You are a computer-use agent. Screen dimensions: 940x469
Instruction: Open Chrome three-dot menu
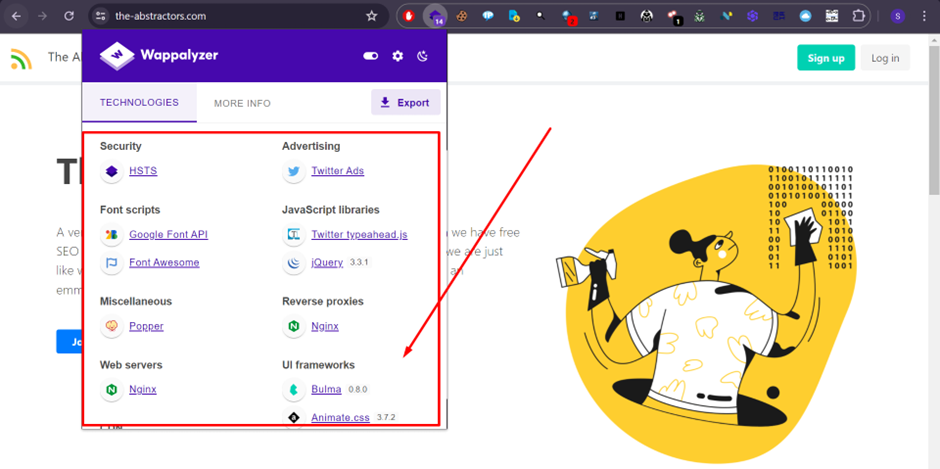click(x=924, y=16)
